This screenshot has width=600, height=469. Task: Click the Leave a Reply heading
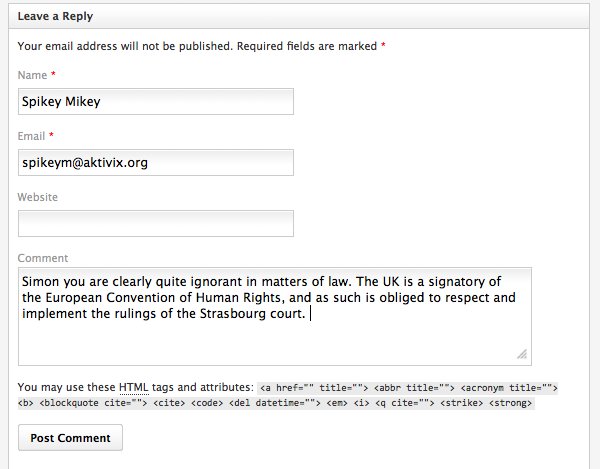pos(56,17)
